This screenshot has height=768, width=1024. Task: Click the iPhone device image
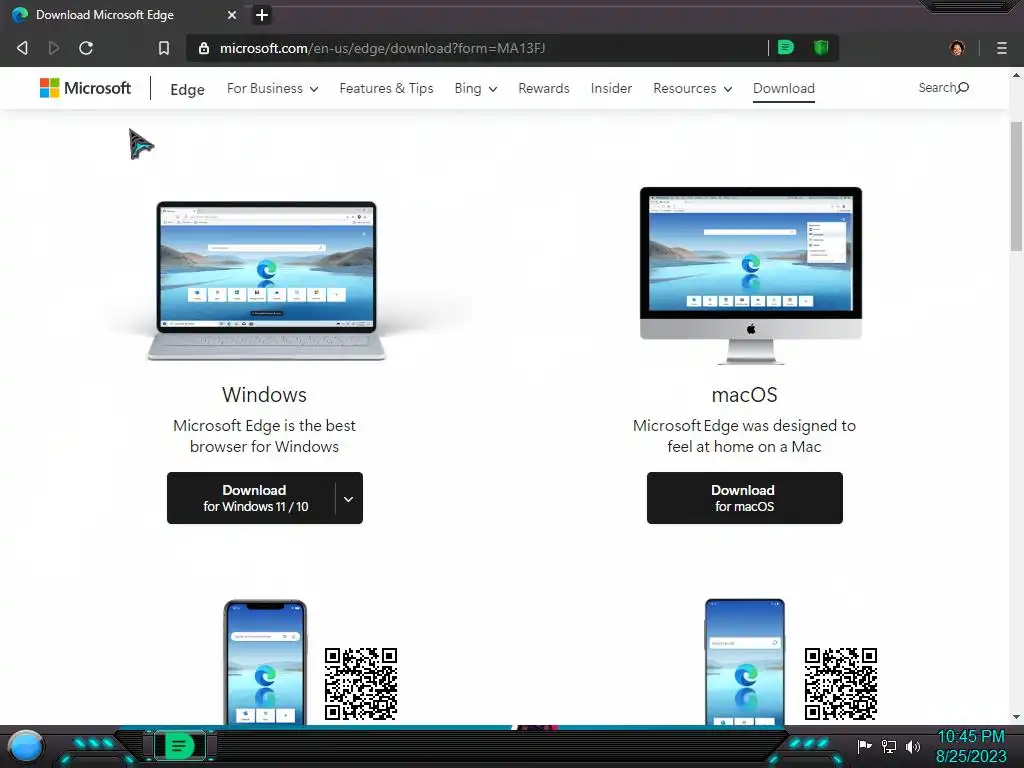pyautogui.click(x=265, y=662)
